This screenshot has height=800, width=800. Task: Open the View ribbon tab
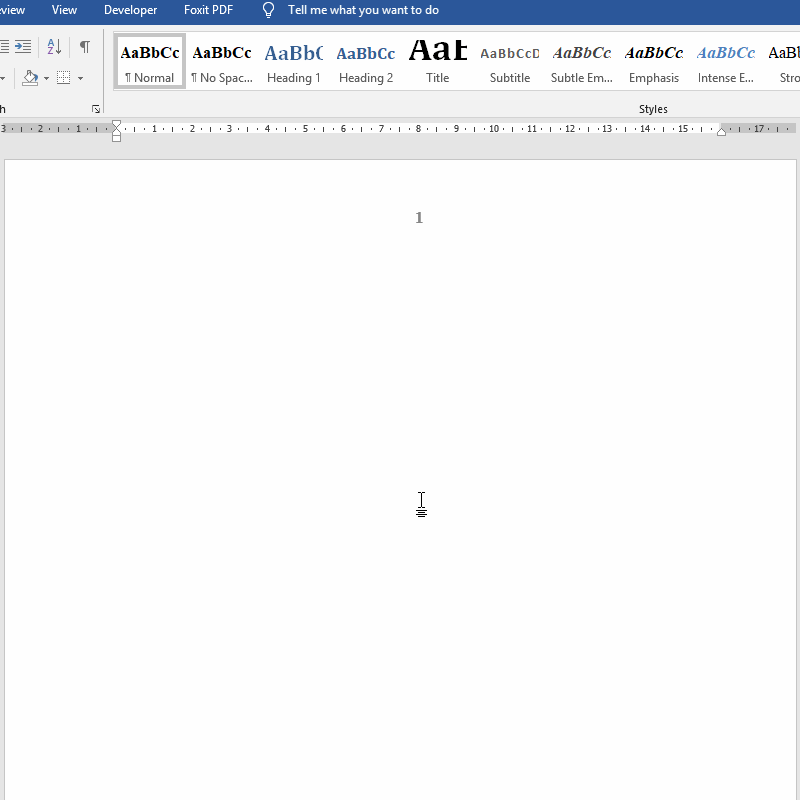click(64, 10)
